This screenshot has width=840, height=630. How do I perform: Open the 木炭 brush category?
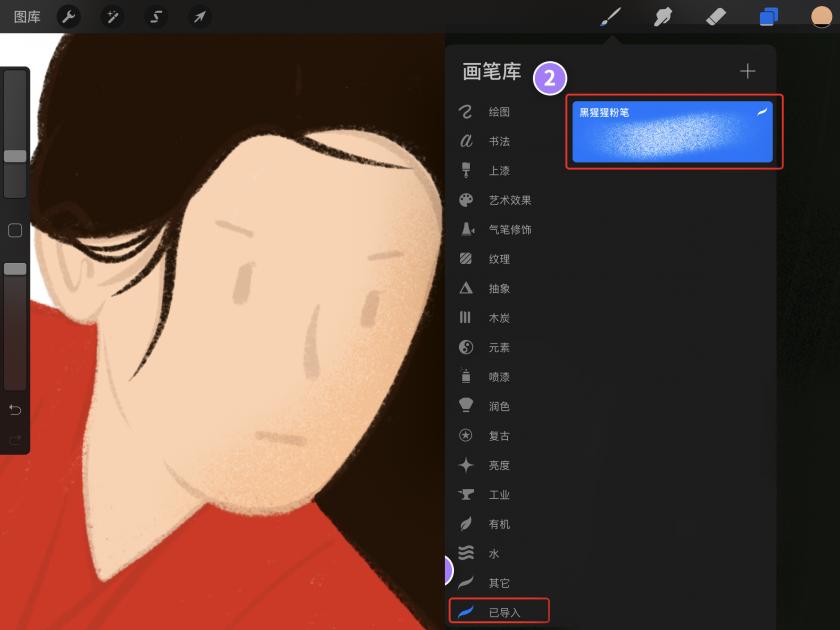499,318
